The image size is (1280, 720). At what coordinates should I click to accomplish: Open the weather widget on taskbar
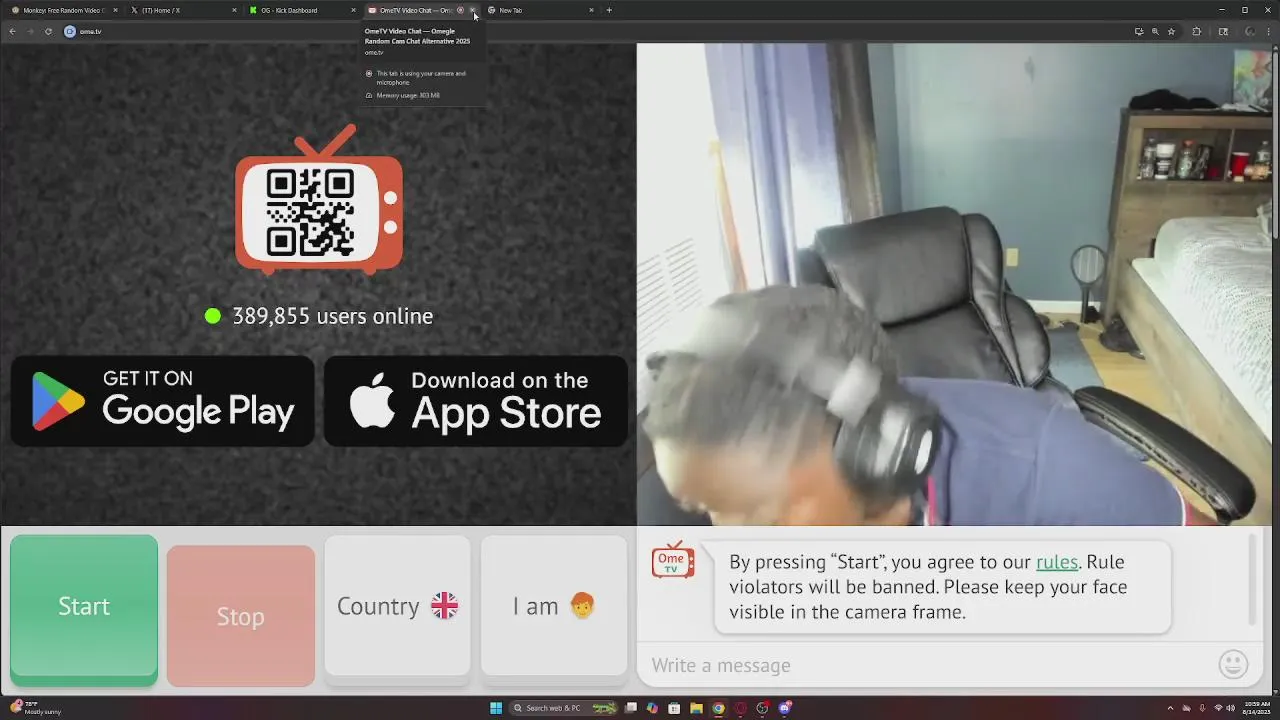tap(36, 708)
